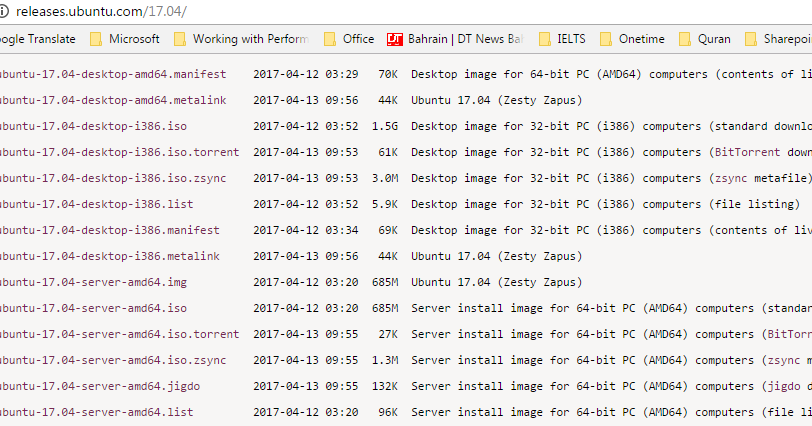The height and width of the screenshot is (426, 812).
Task: Open ubuntu-17.04-desktop-i386.iso.zsync link
Action: (113, 178)
